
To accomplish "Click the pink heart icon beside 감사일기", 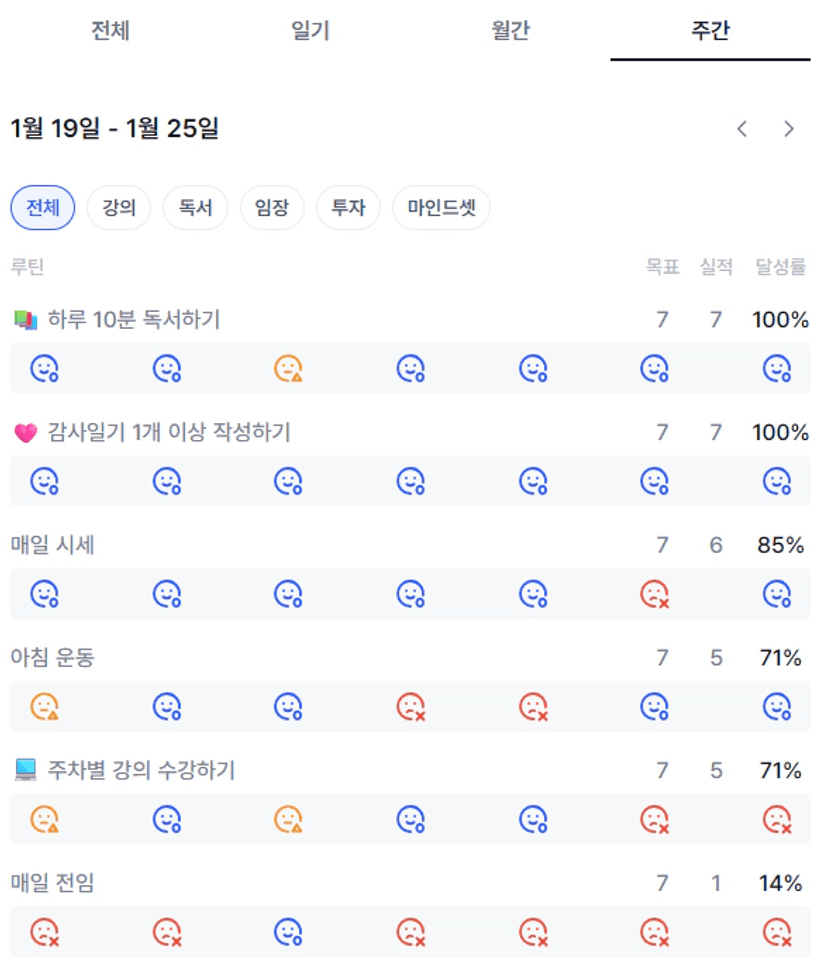I will coord(25,433).
